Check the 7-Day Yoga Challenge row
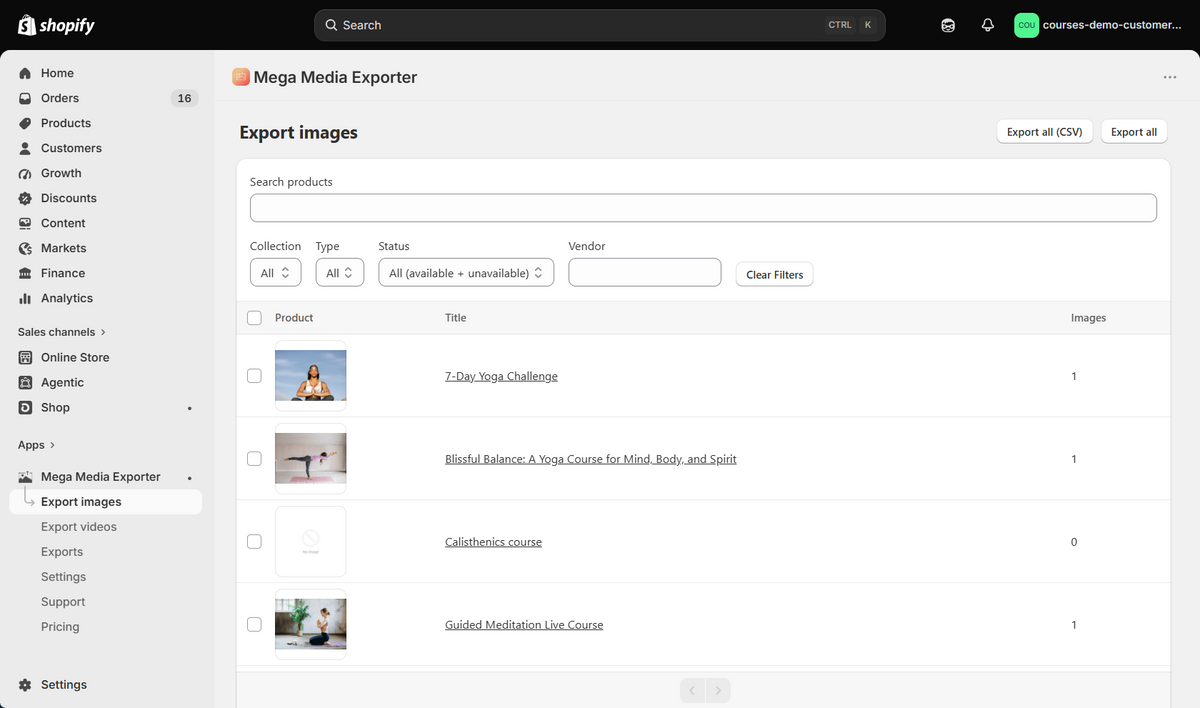Screen dimensions: 1200x708 (254, 376)
